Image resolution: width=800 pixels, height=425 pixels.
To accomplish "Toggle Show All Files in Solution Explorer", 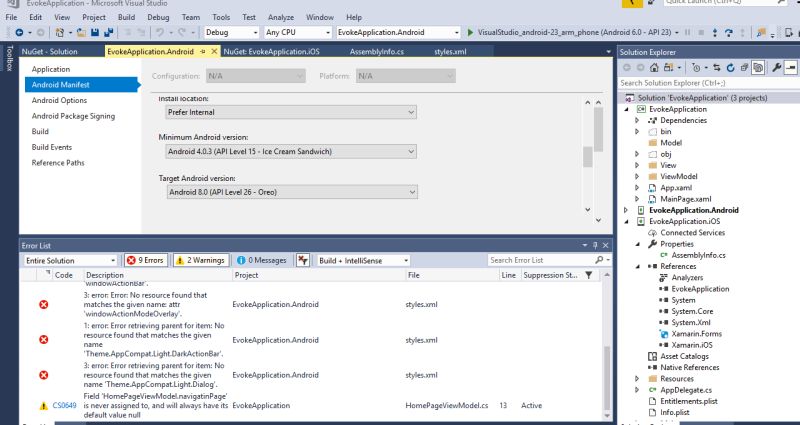I will click(x=758, y=67).
